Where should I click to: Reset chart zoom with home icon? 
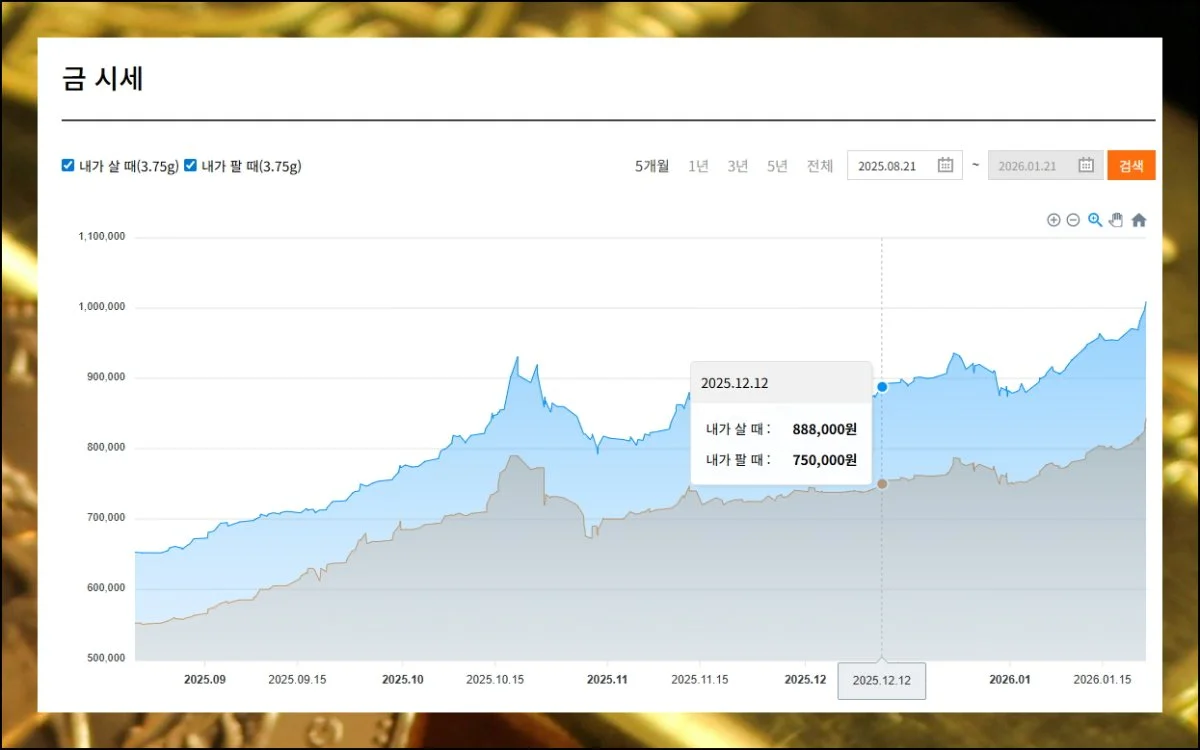pos(1138,220)
